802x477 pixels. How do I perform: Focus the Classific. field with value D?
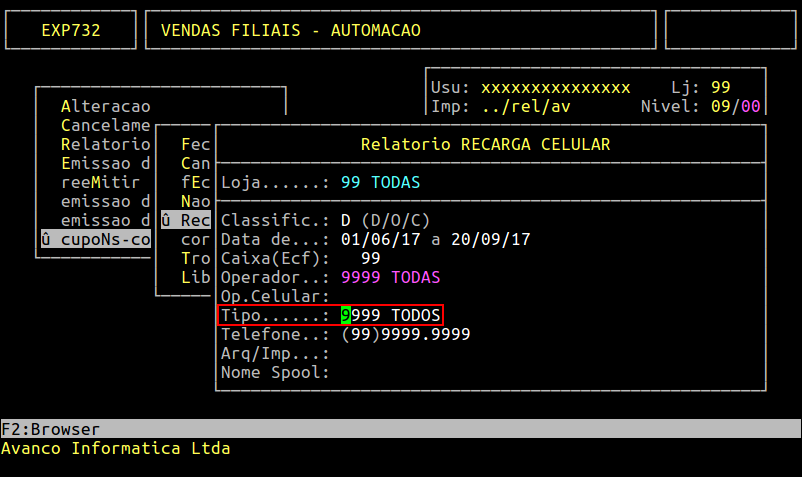point(346,220)
